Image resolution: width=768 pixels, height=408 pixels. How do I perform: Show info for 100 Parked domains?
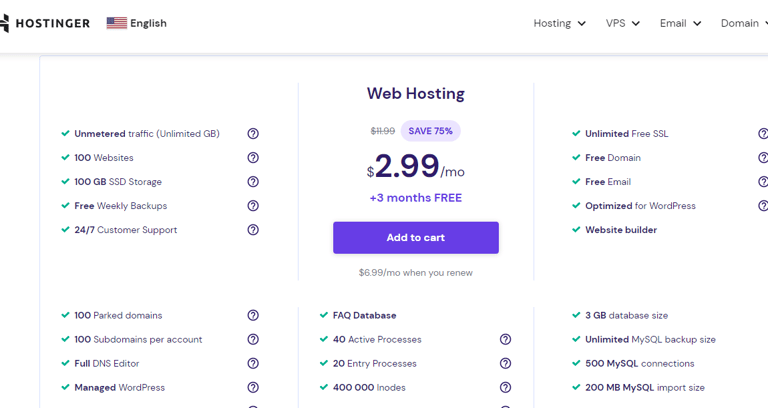pos(253,316)
